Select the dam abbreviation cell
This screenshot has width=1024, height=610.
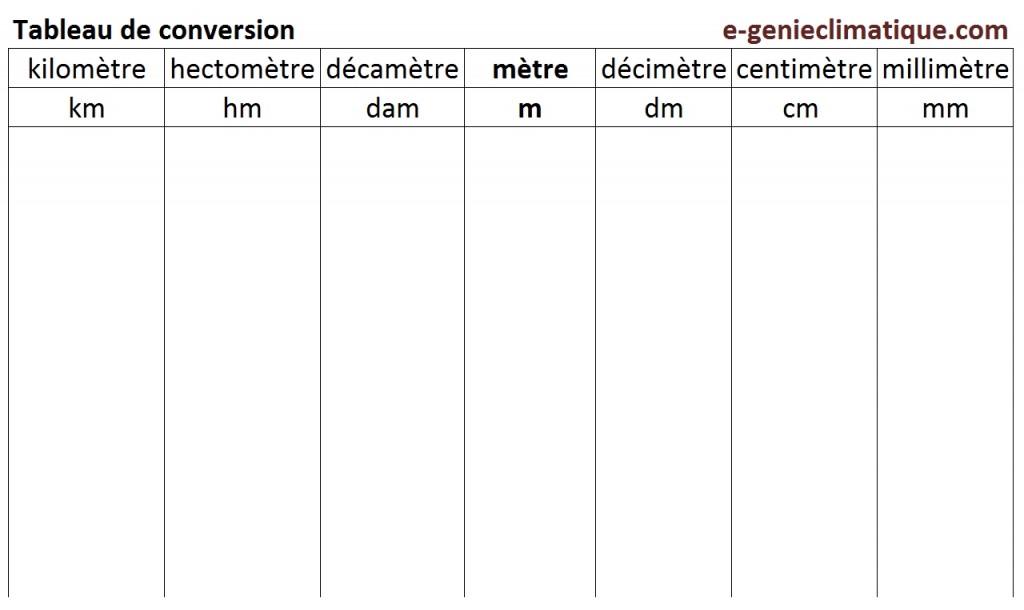(x=392, y=108)
